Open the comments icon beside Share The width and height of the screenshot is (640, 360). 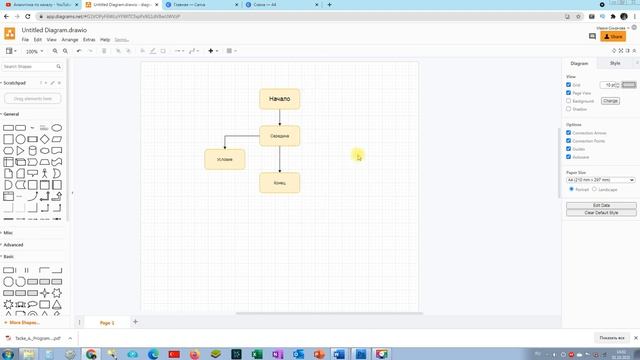tap(592, 36)
